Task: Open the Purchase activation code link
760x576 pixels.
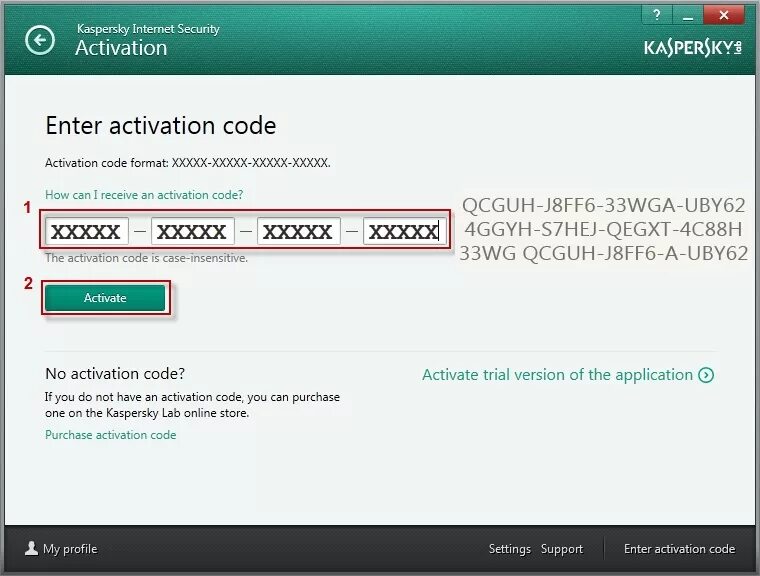Action: (111, 435)
